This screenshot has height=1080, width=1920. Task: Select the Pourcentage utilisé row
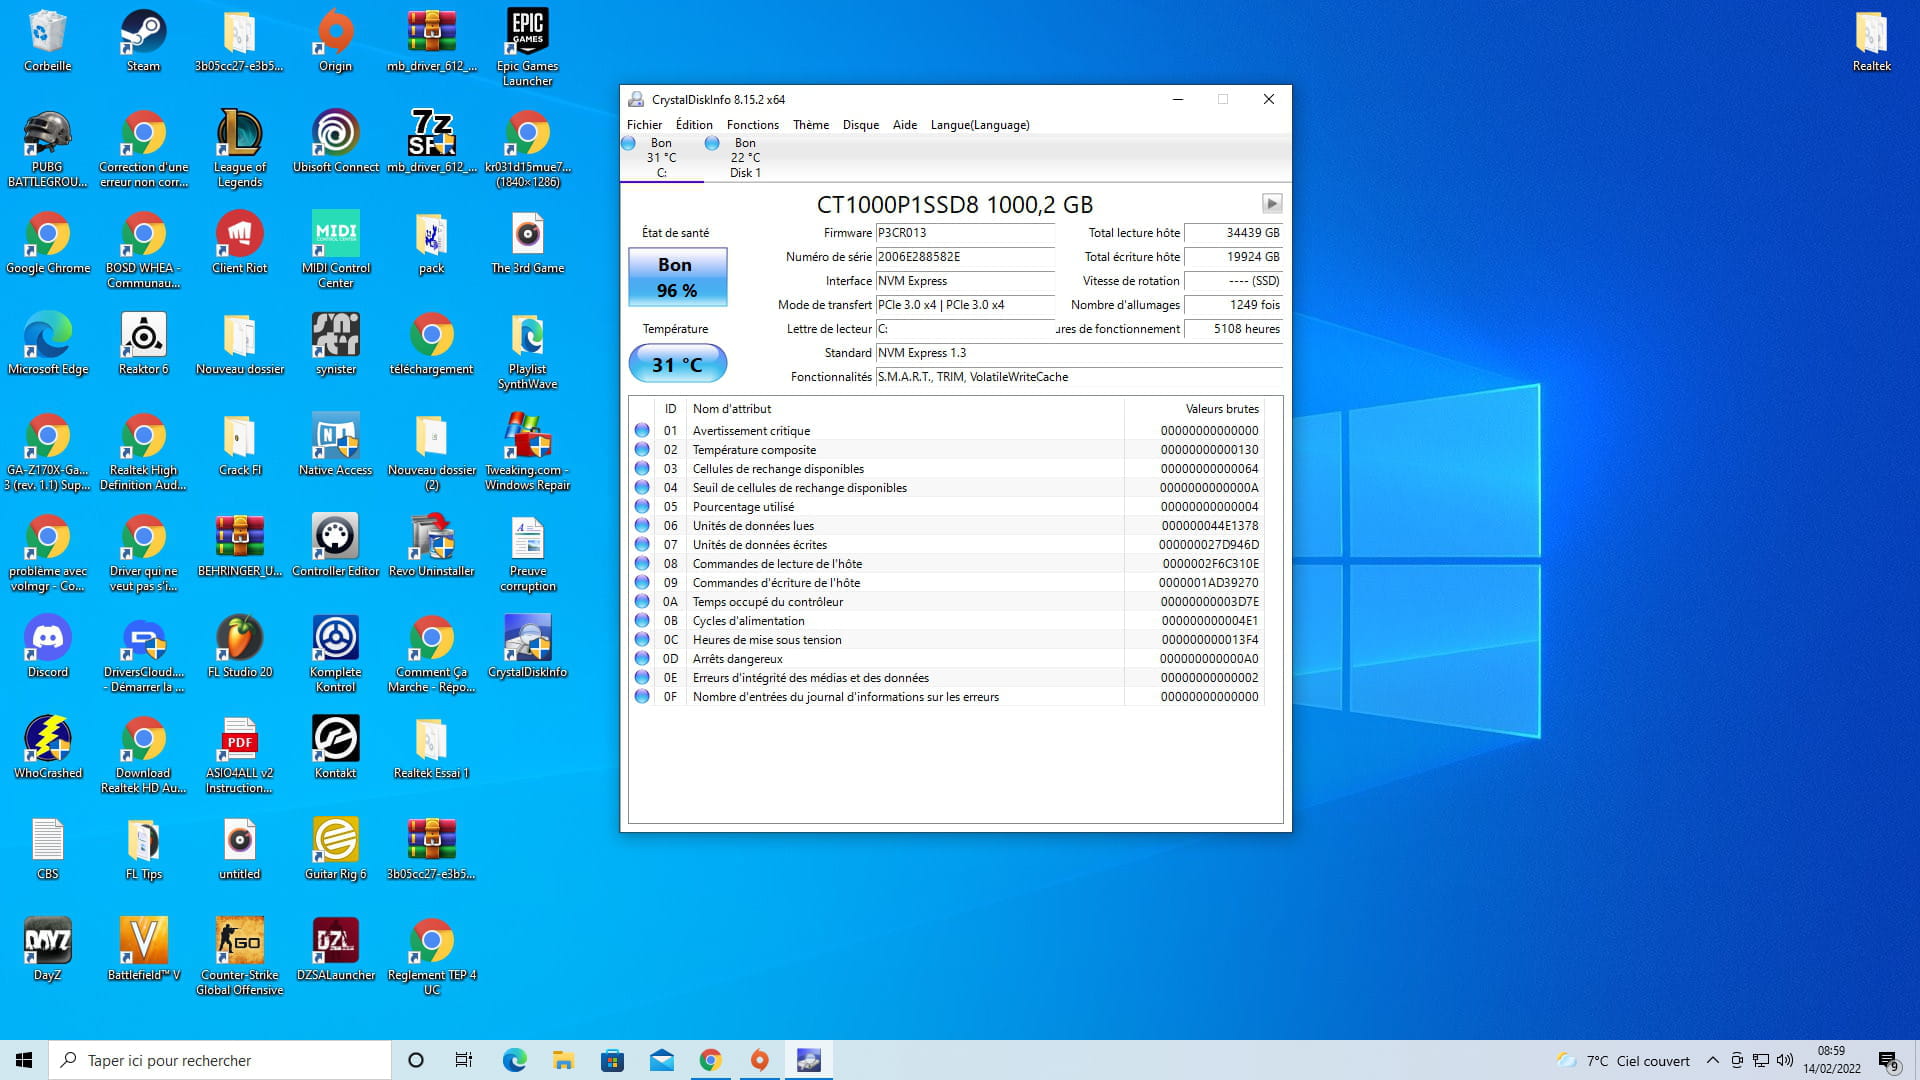(947, 507)
